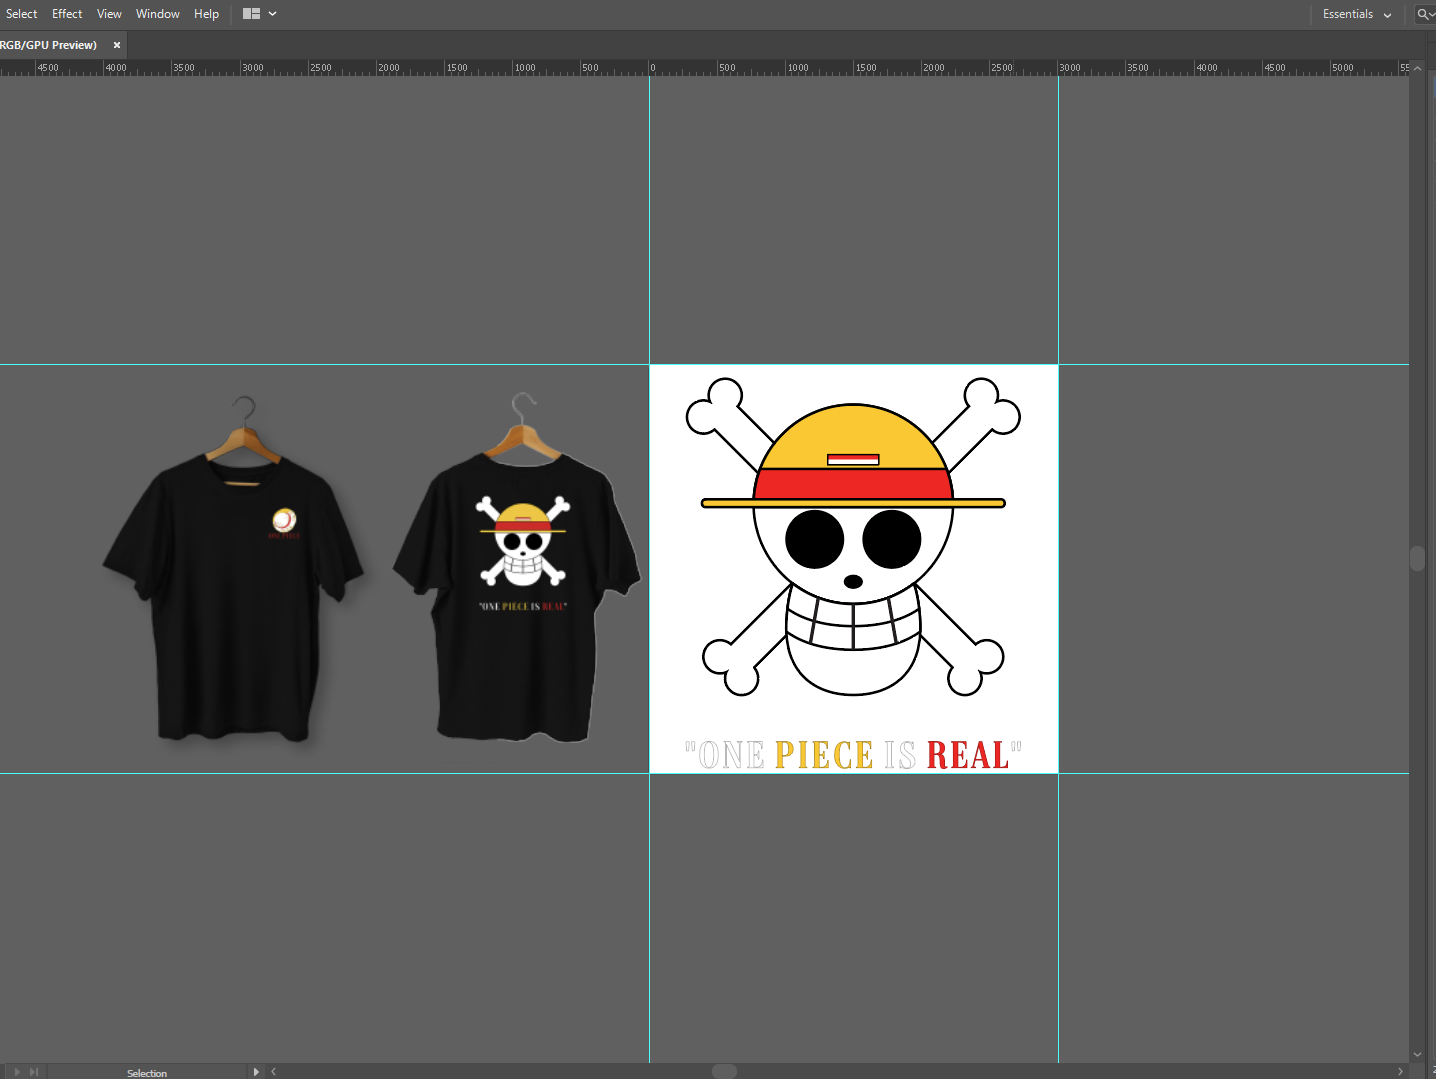
Task: Open the Help menu
Action: click(206, 14)
